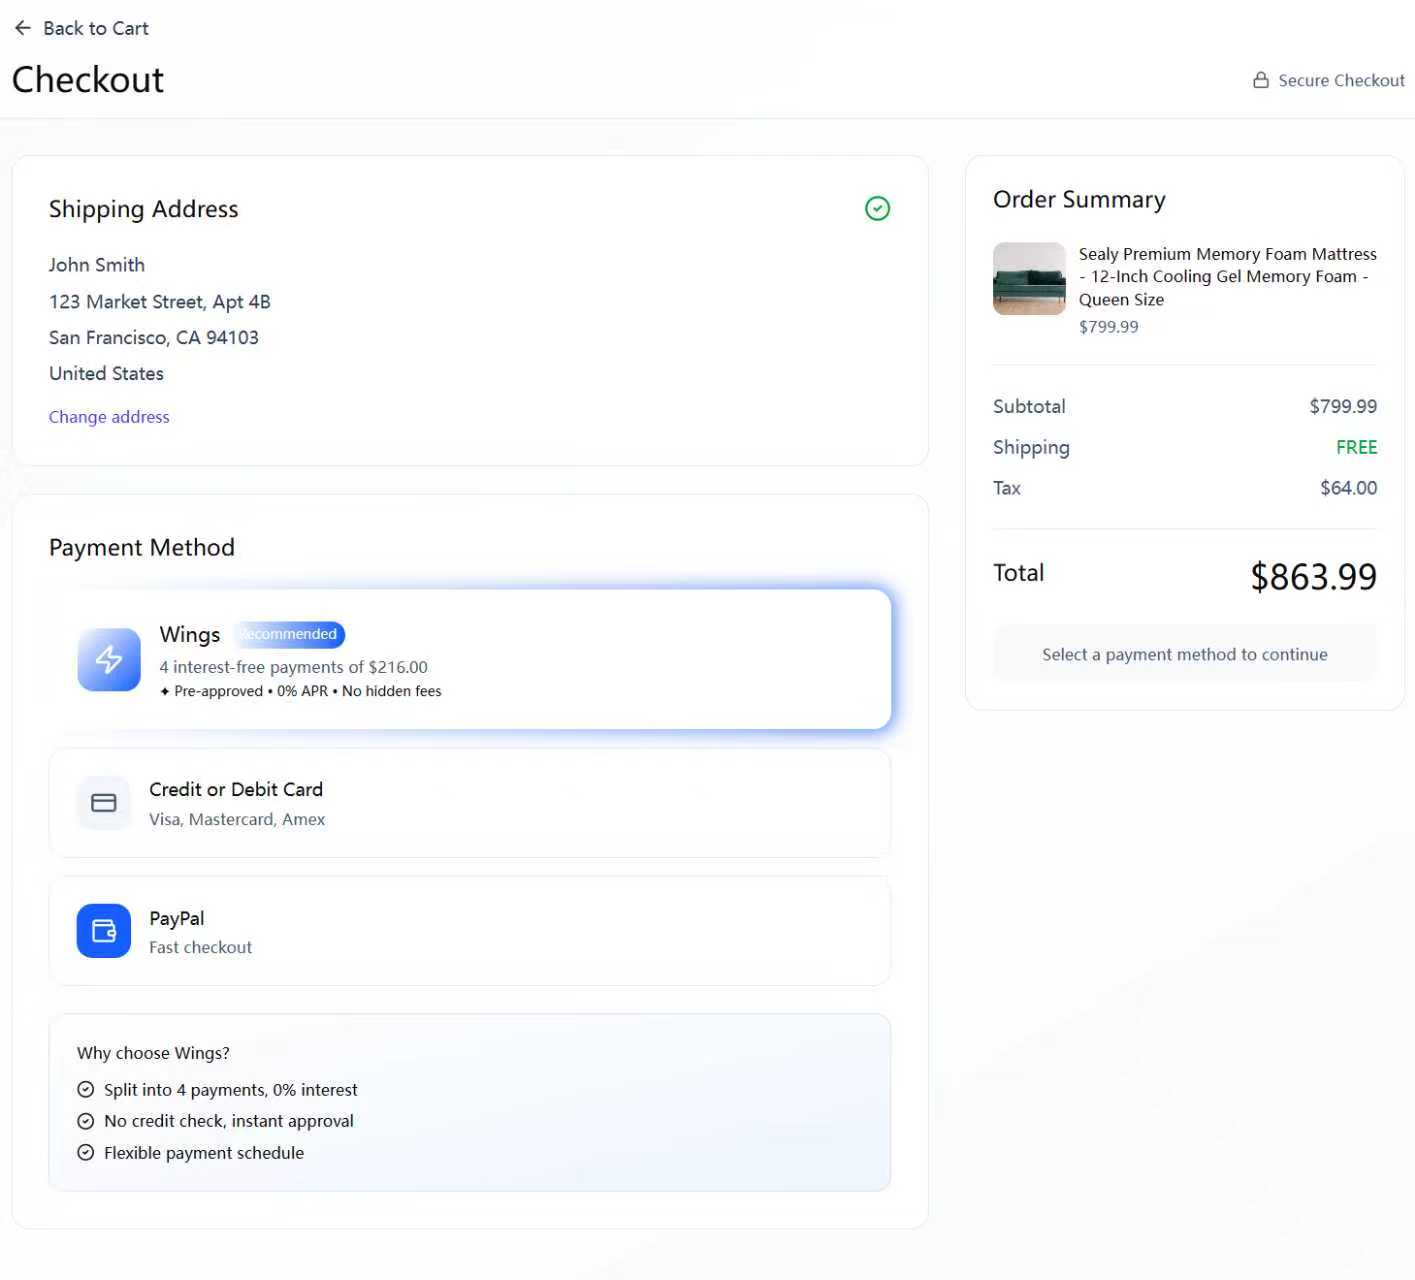The height and width of the screenshot is (1280, 1415).
Task: Click the Checkout page heading
Action: [88, 80]
